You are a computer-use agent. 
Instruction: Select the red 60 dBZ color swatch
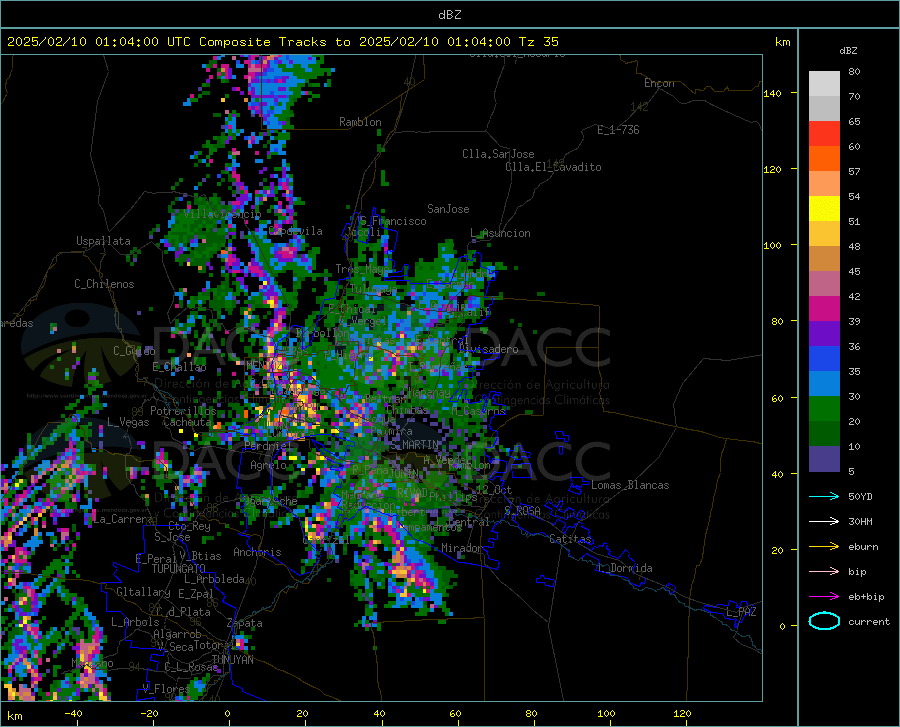click(824, 134)
